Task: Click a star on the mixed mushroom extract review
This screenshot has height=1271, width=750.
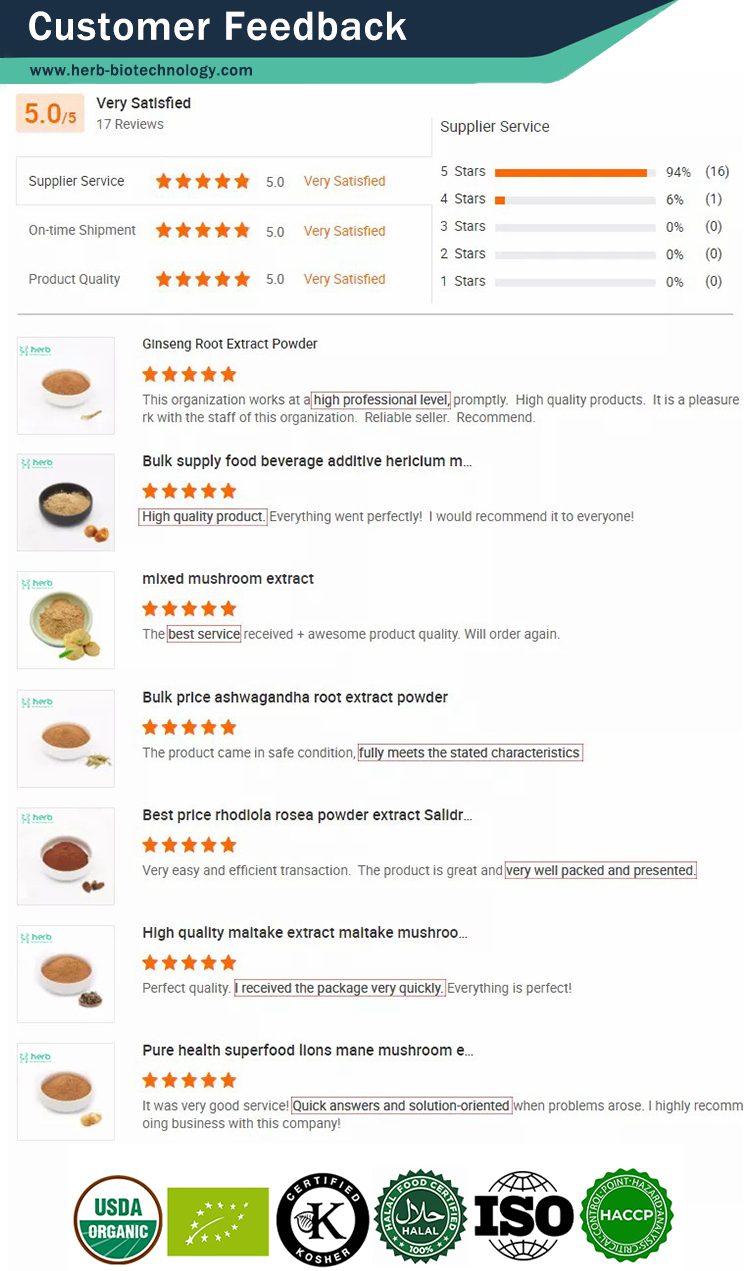Action: coord(189,608)
